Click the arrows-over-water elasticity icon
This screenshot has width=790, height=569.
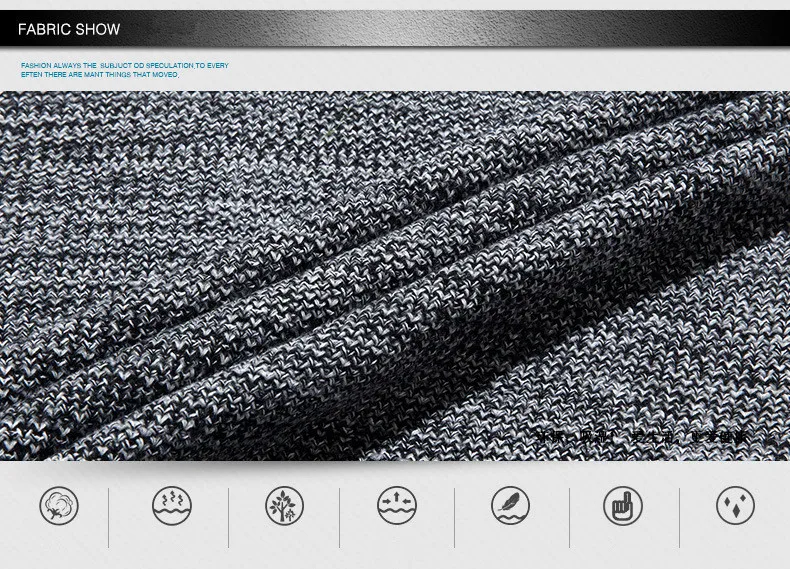[397, 505]
